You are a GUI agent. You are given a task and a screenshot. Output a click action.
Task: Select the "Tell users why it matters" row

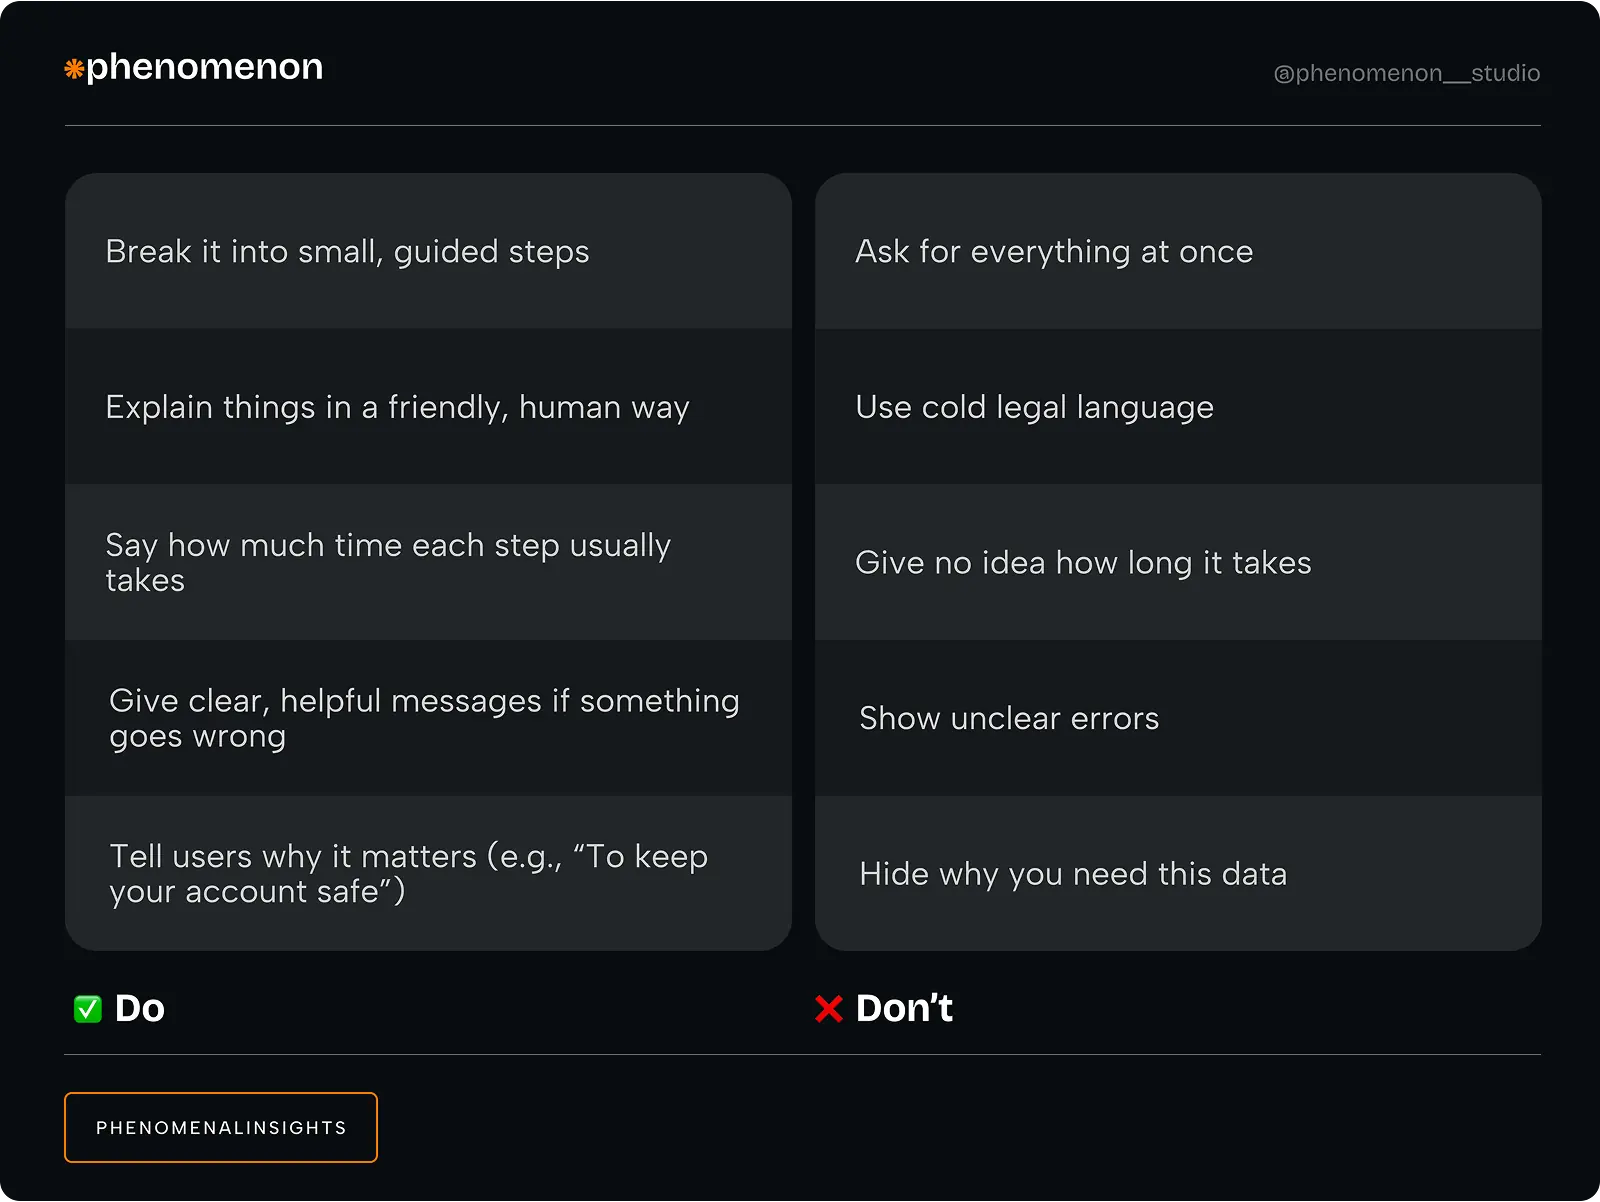(x=408, y=874)
